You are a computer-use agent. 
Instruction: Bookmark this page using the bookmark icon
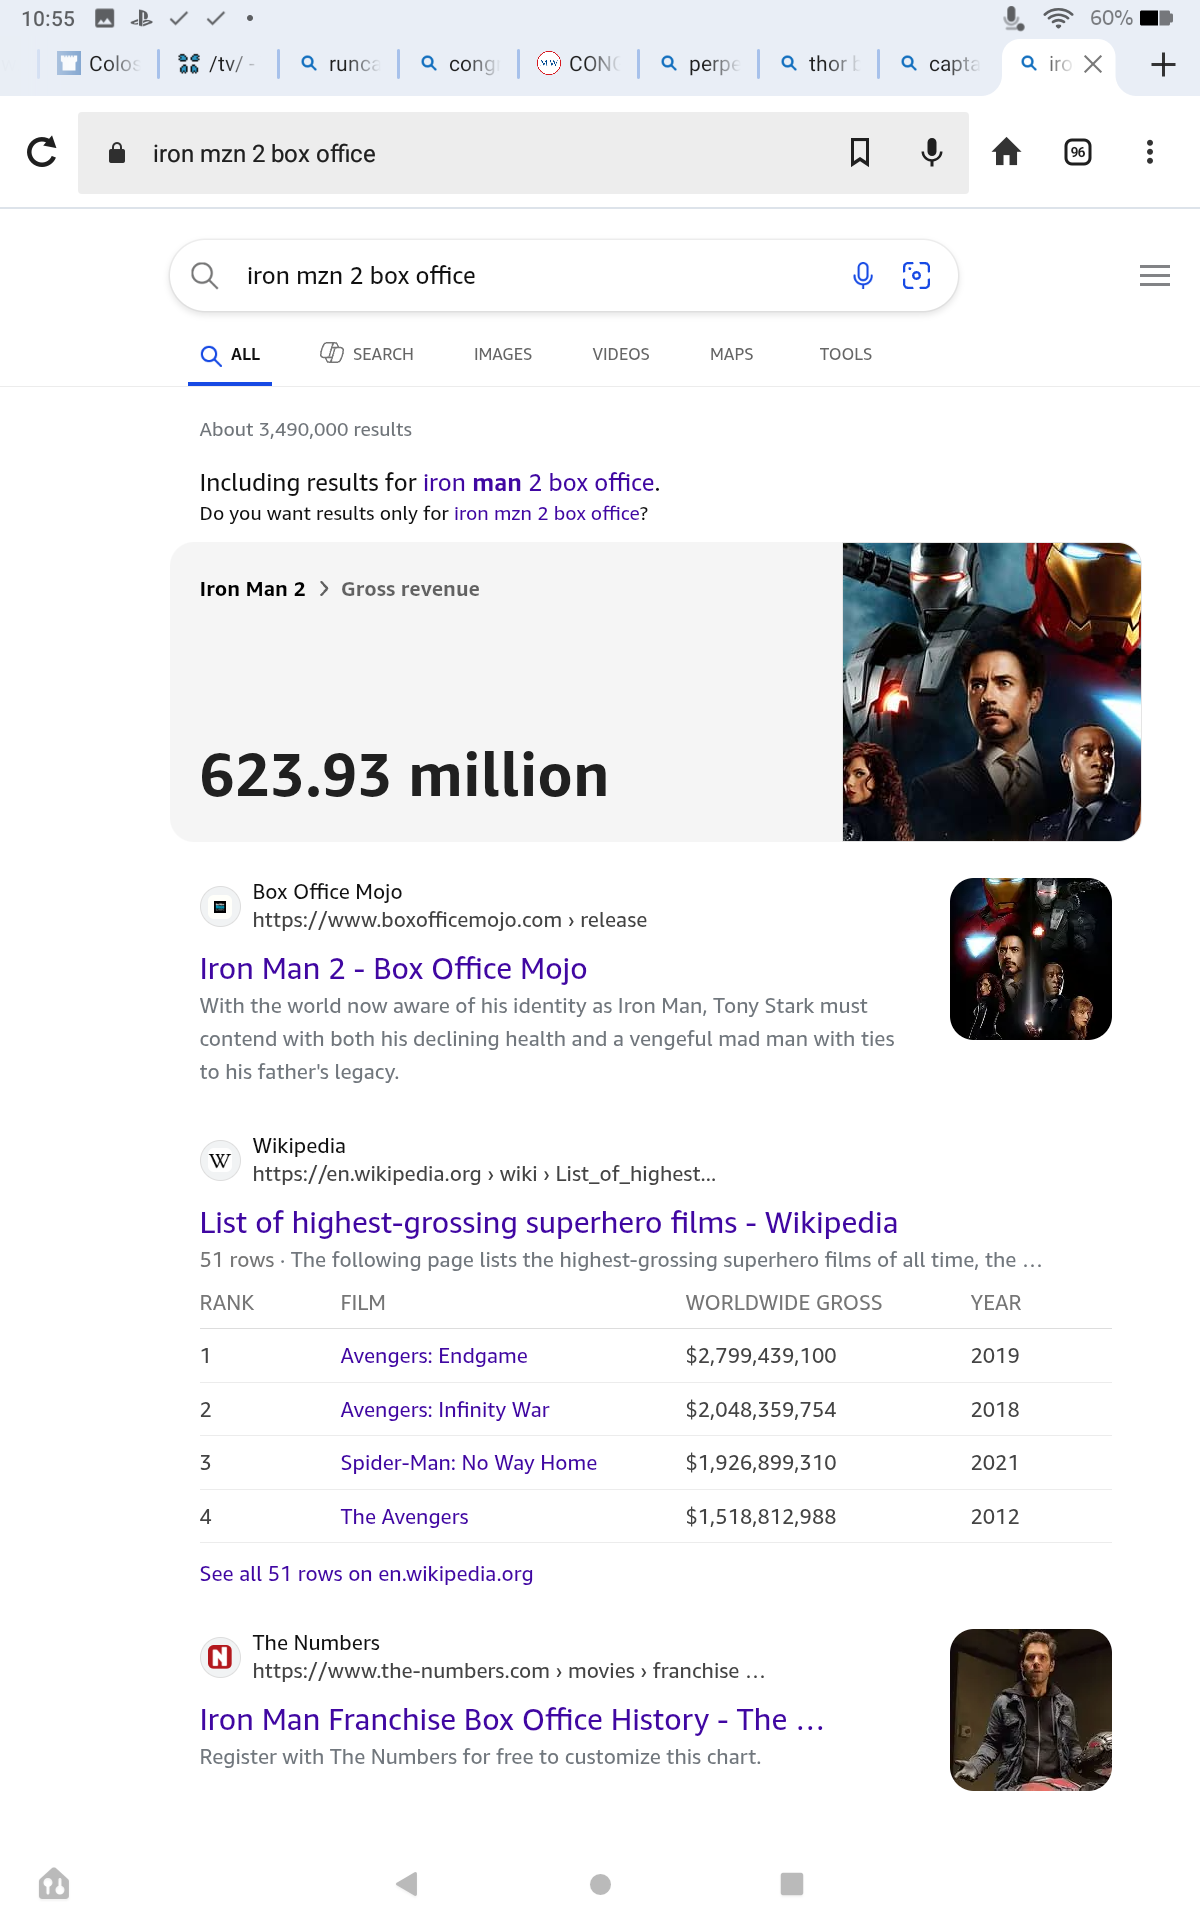click(859, 152)
